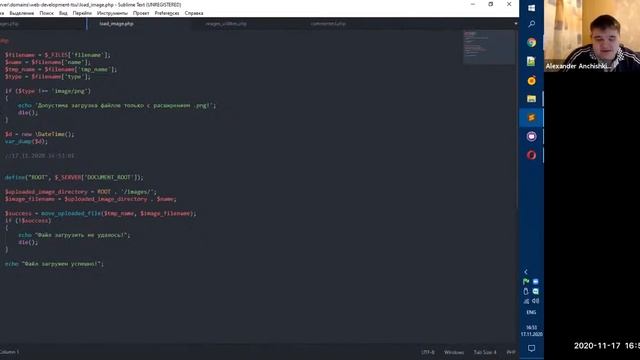
Task: Open the Windows notification center
Action: coord(531,349)
